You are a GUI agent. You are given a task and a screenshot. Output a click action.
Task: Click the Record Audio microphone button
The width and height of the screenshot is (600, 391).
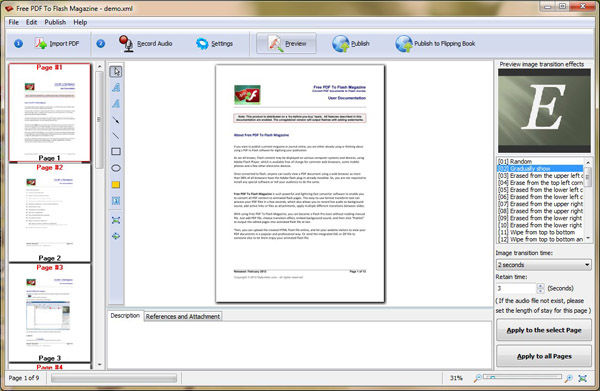point(145,44)
